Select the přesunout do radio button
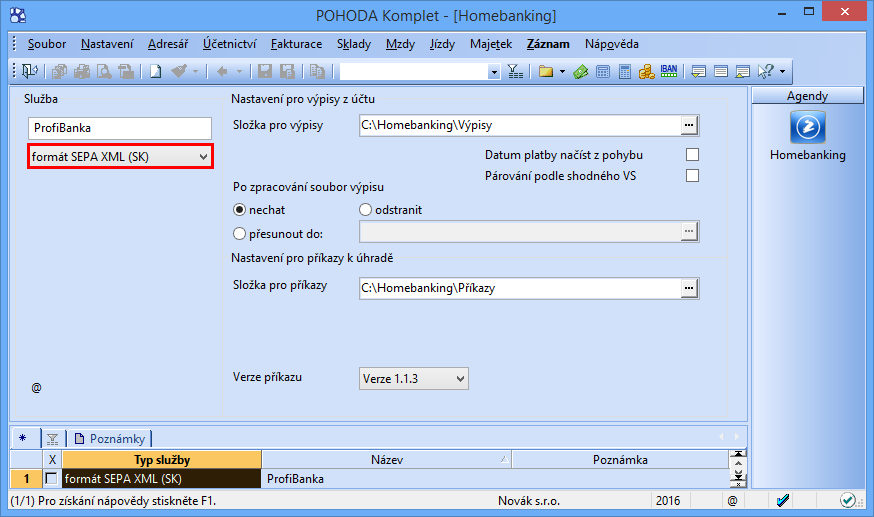The image size is (874, 517). (x=239, y=233)
